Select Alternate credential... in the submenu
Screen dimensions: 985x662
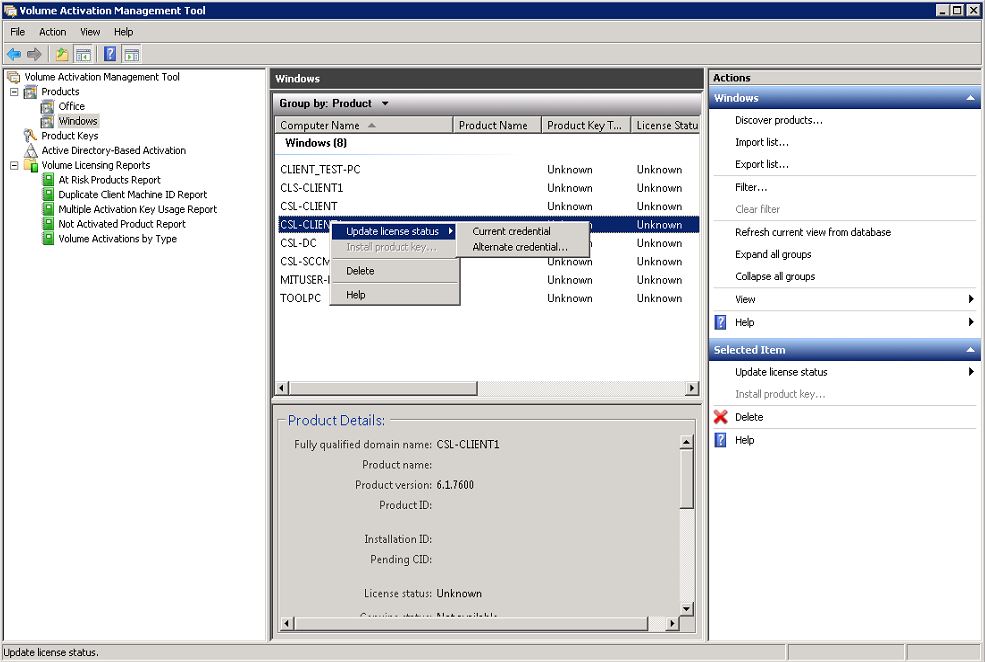pyautogui.click(x=519, y=247)
